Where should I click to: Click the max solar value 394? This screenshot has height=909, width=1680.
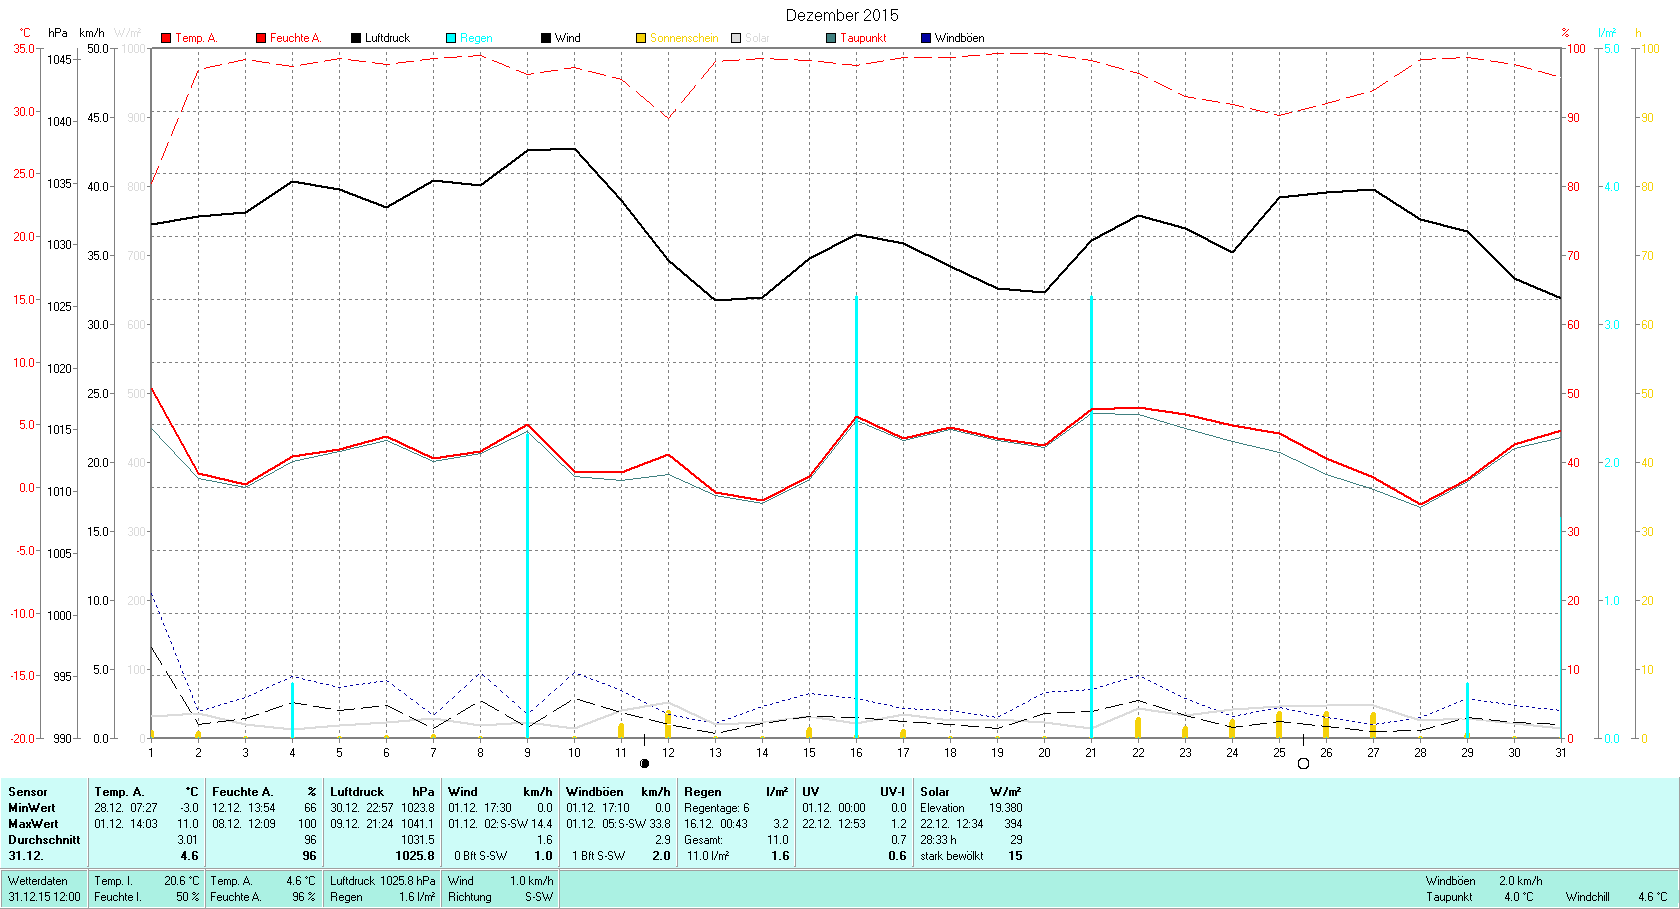[1013, 824]
